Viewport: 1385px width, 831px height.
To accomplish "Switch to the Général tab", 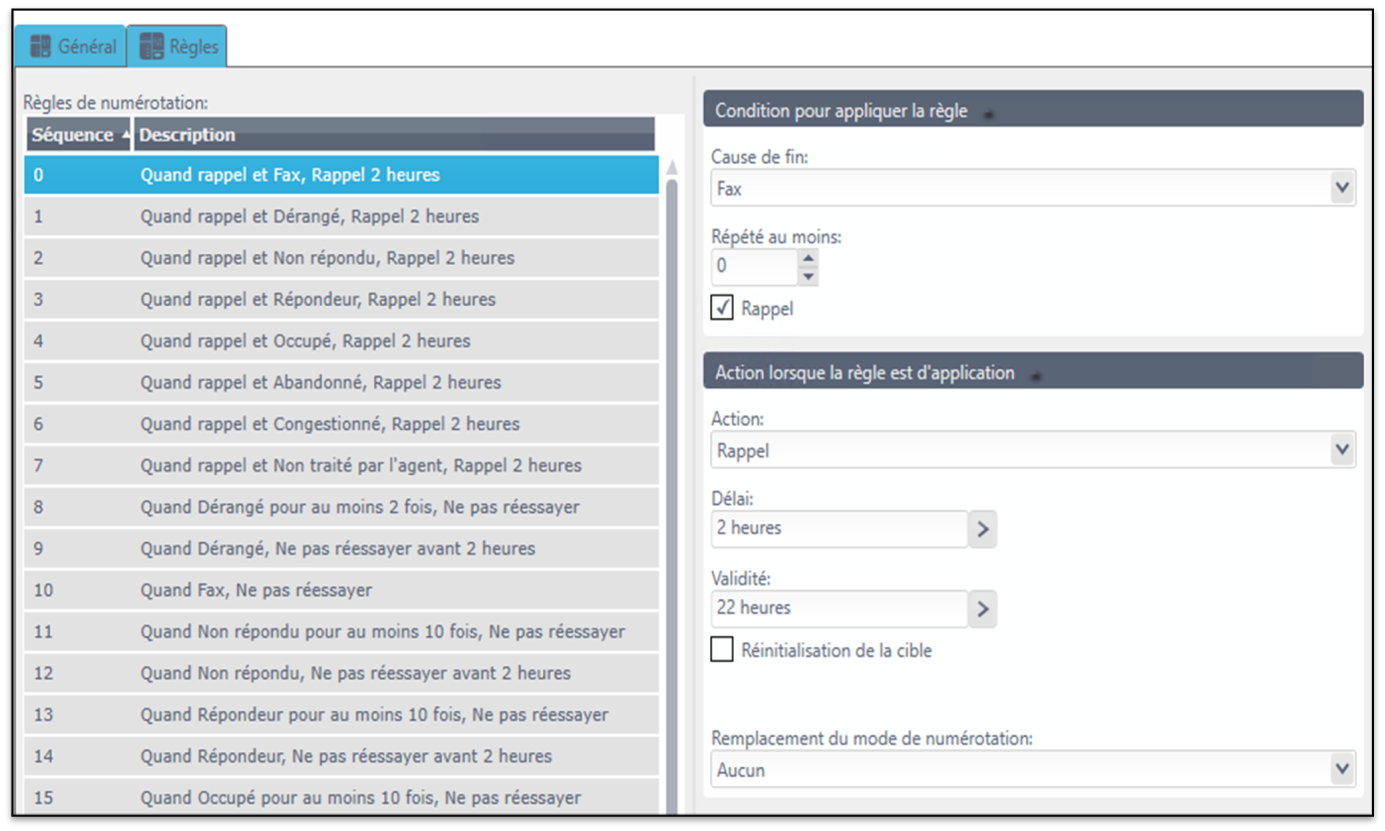I will pos(73,47).
